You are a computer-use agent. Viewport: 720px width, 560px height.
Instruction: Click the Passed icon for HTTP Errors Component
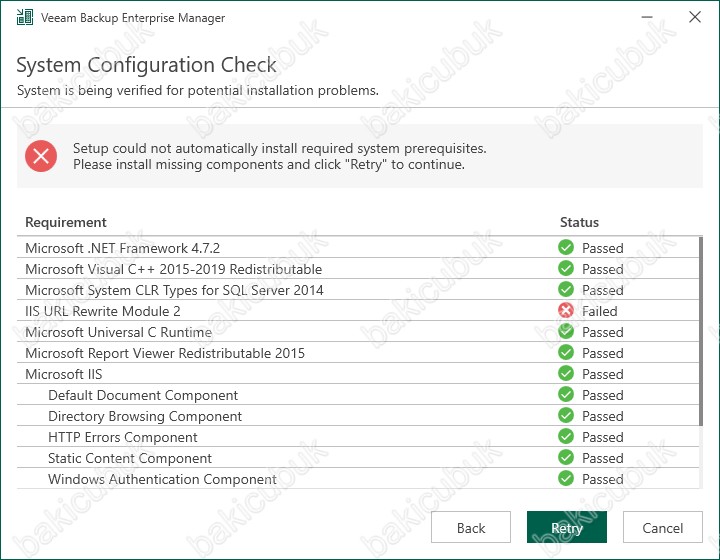[566, 437]
